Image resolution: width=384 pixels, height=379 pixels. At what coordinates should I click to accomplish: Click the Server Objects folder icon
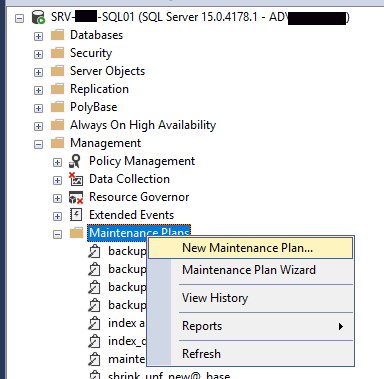[x=57, y=71]
